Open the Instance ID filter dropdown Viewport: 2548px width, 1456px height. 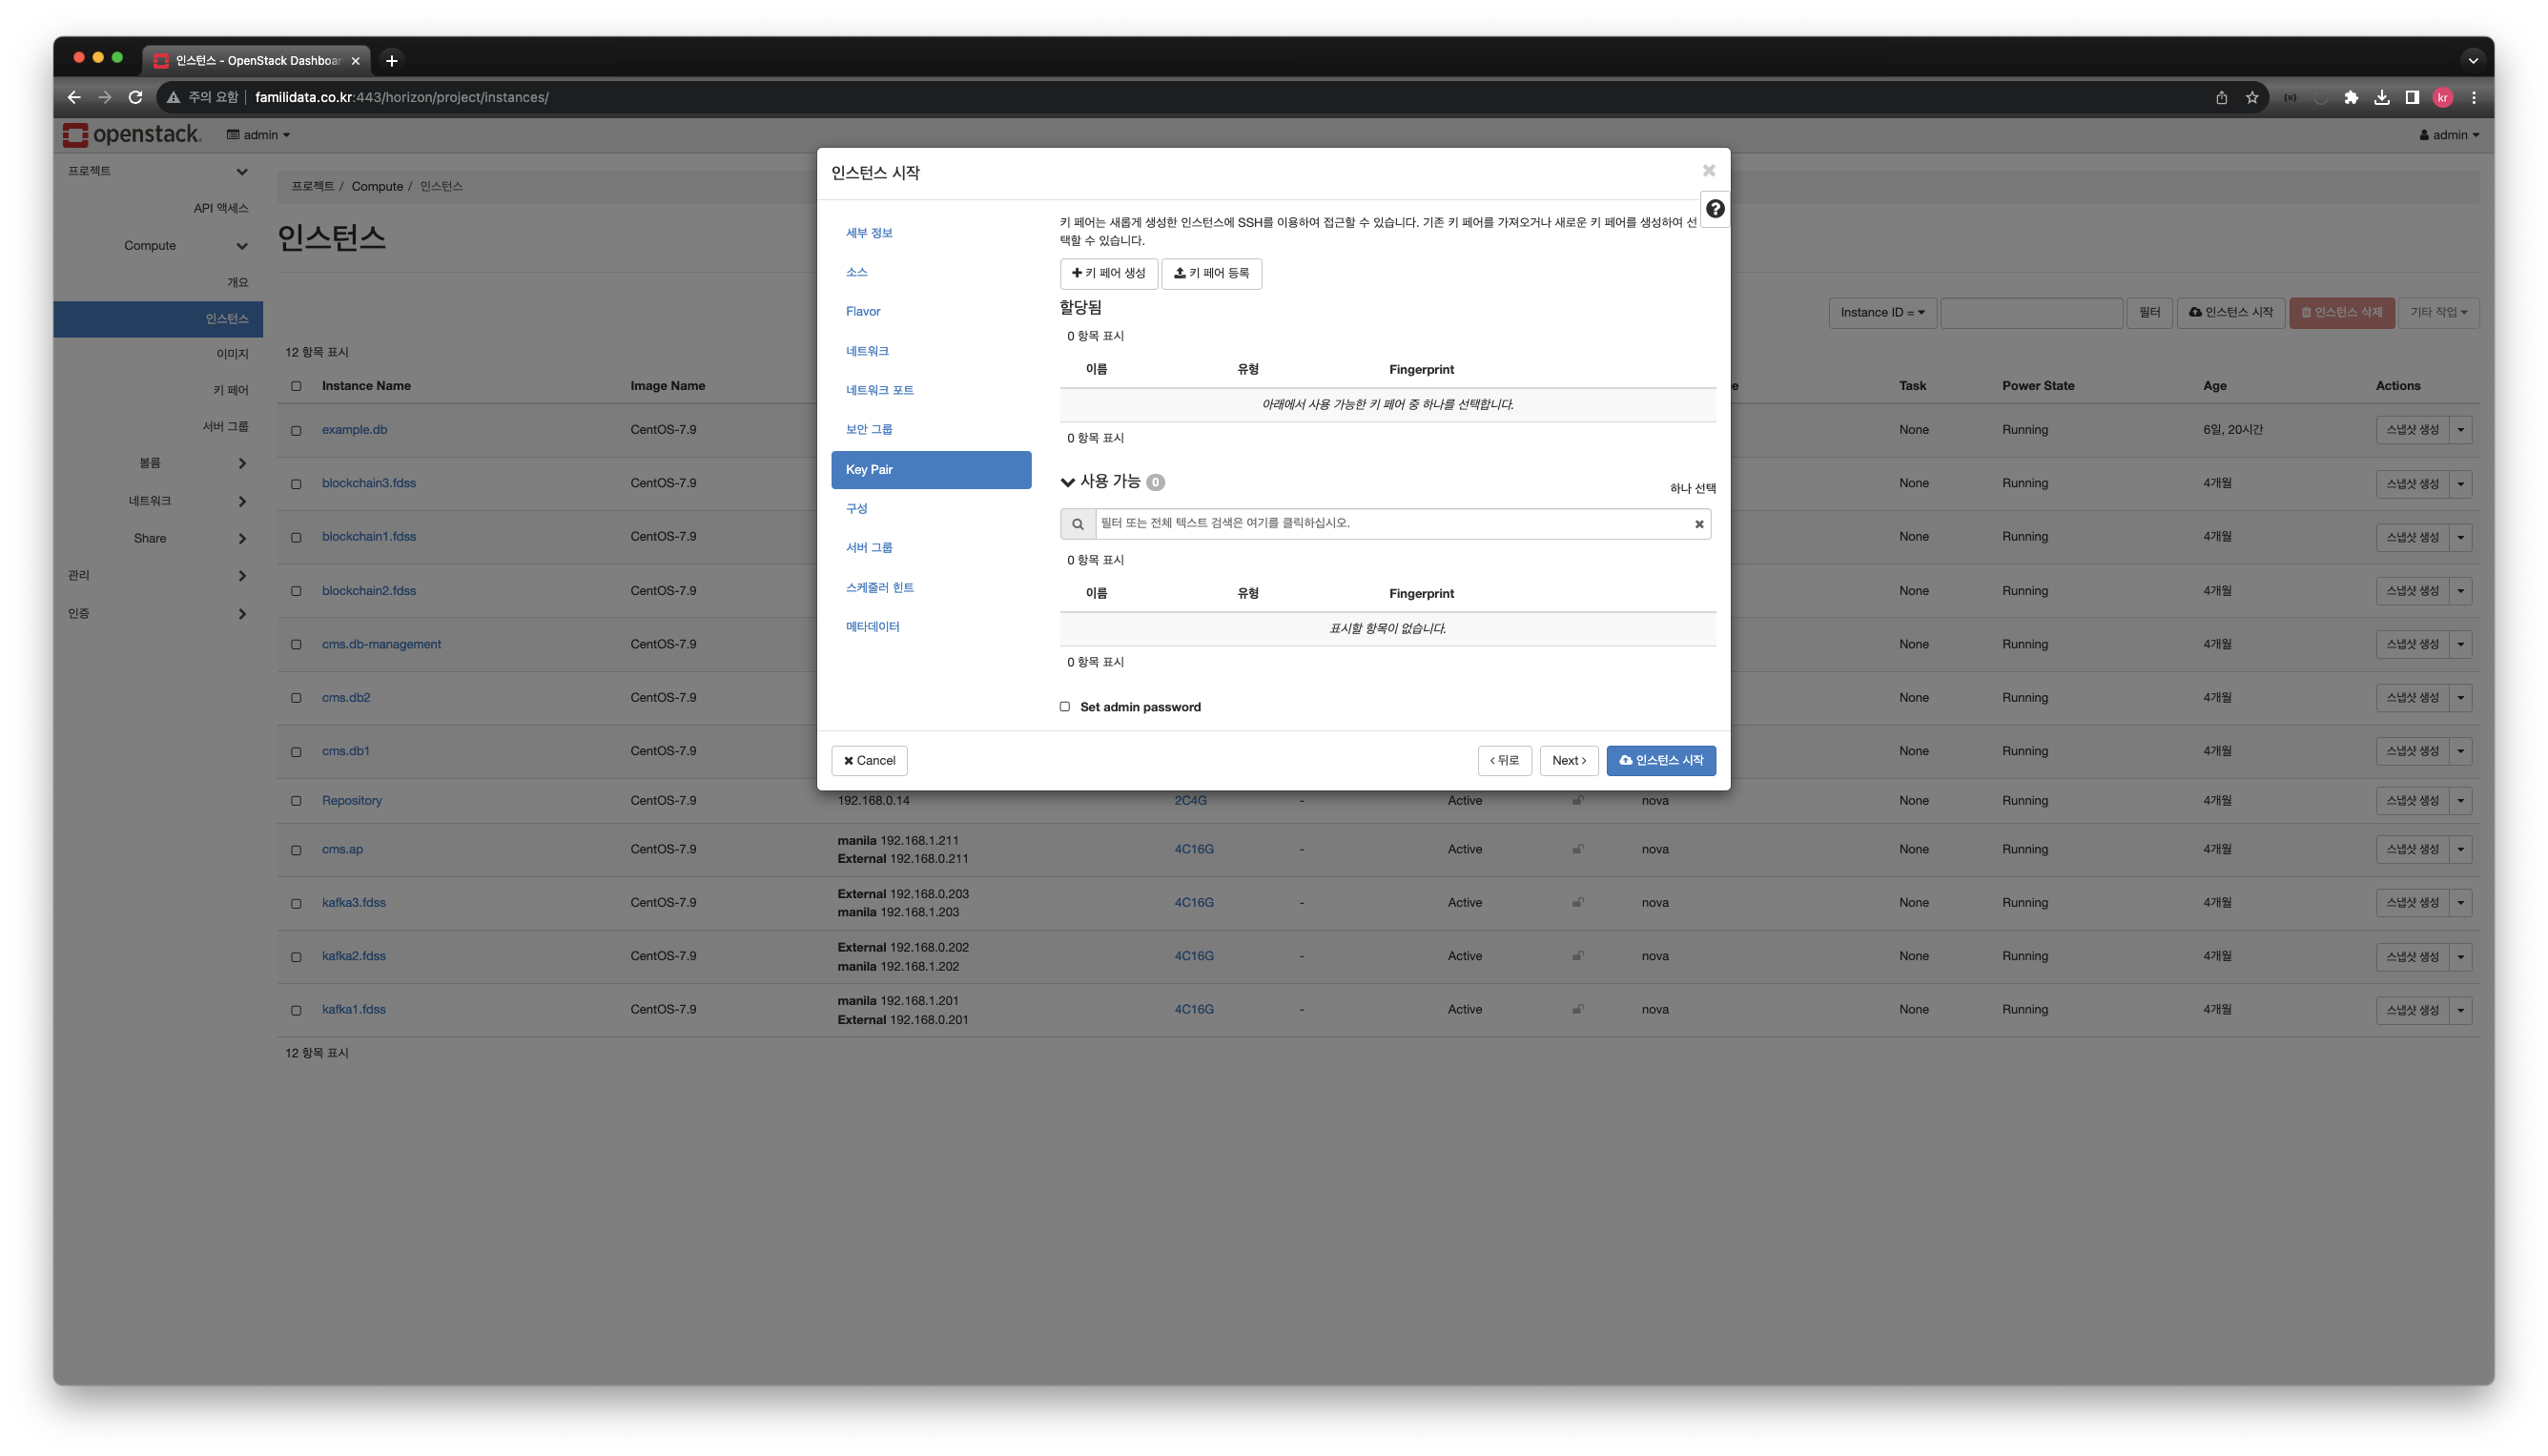(1881, 312)
